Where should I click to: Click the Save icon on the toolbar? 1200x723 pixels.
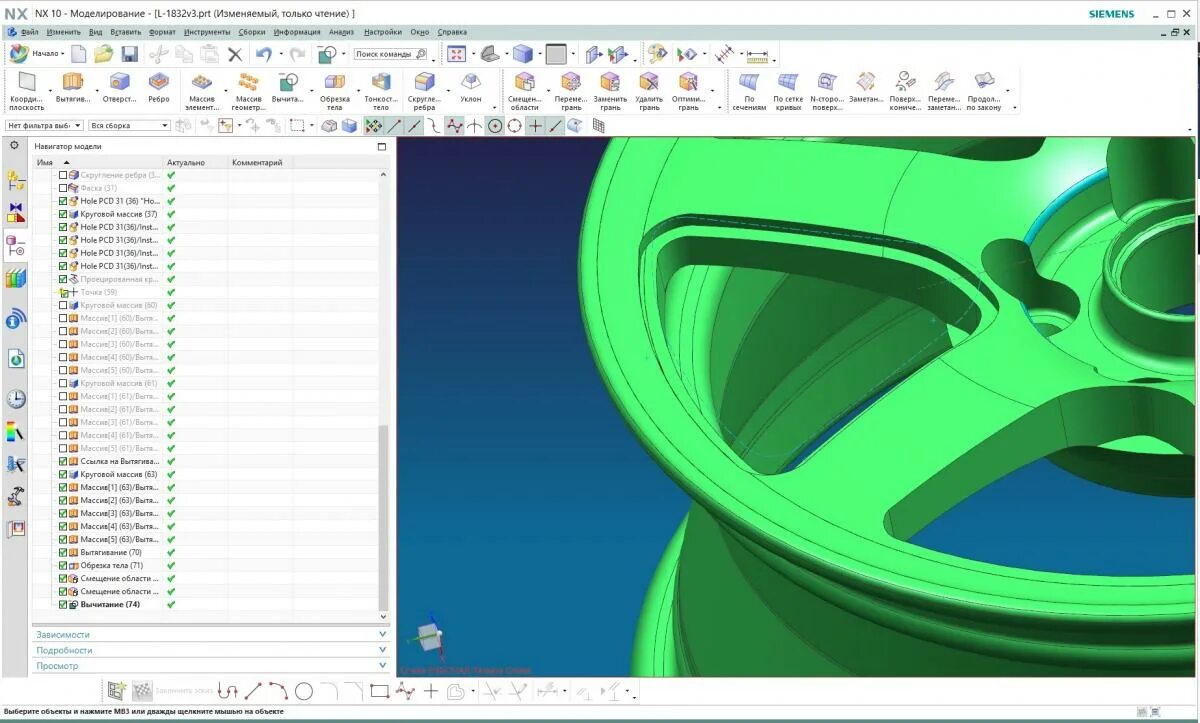(131, 54)
